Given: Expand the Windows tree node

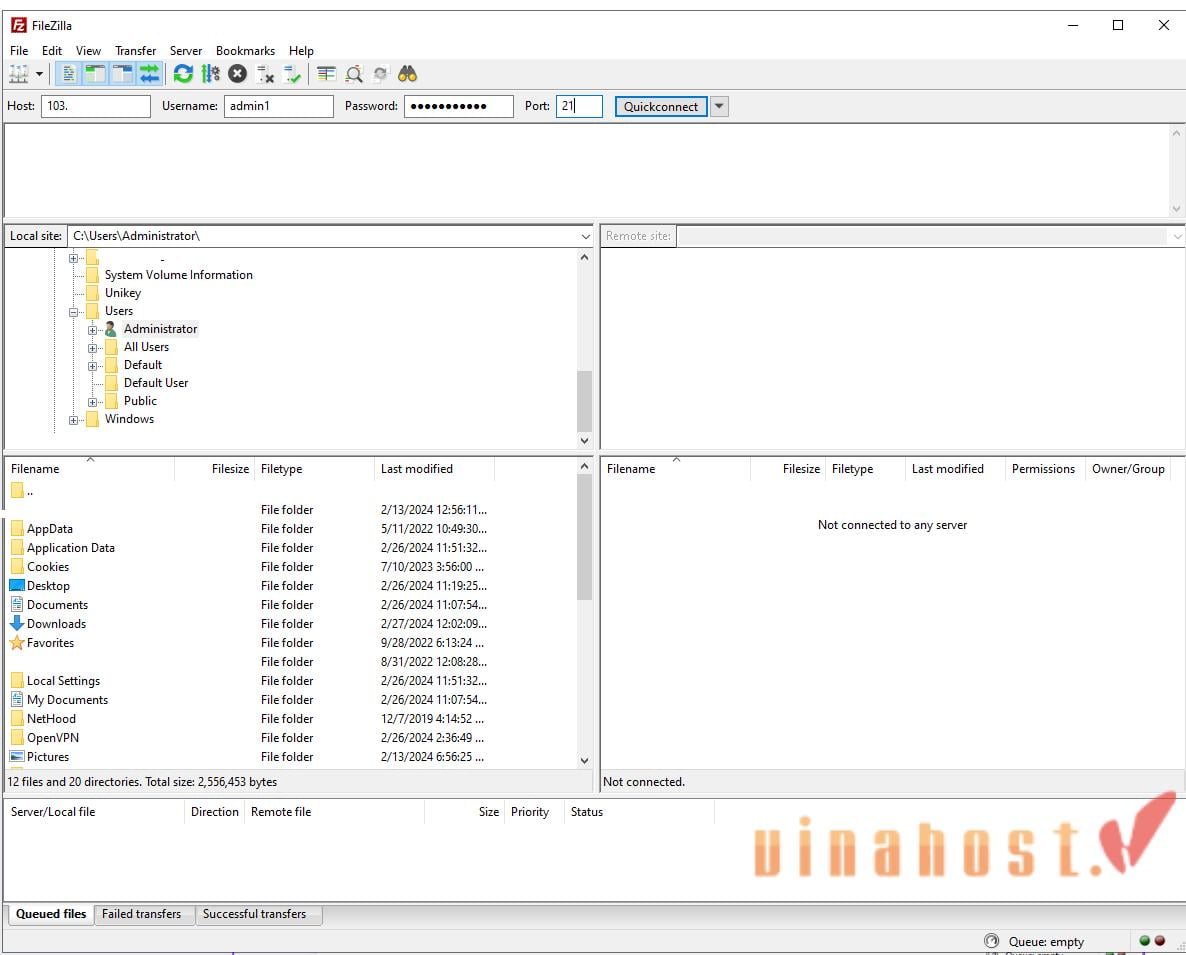Looking at the screenshot, I should pyautogui.click(x=73, y=420).
